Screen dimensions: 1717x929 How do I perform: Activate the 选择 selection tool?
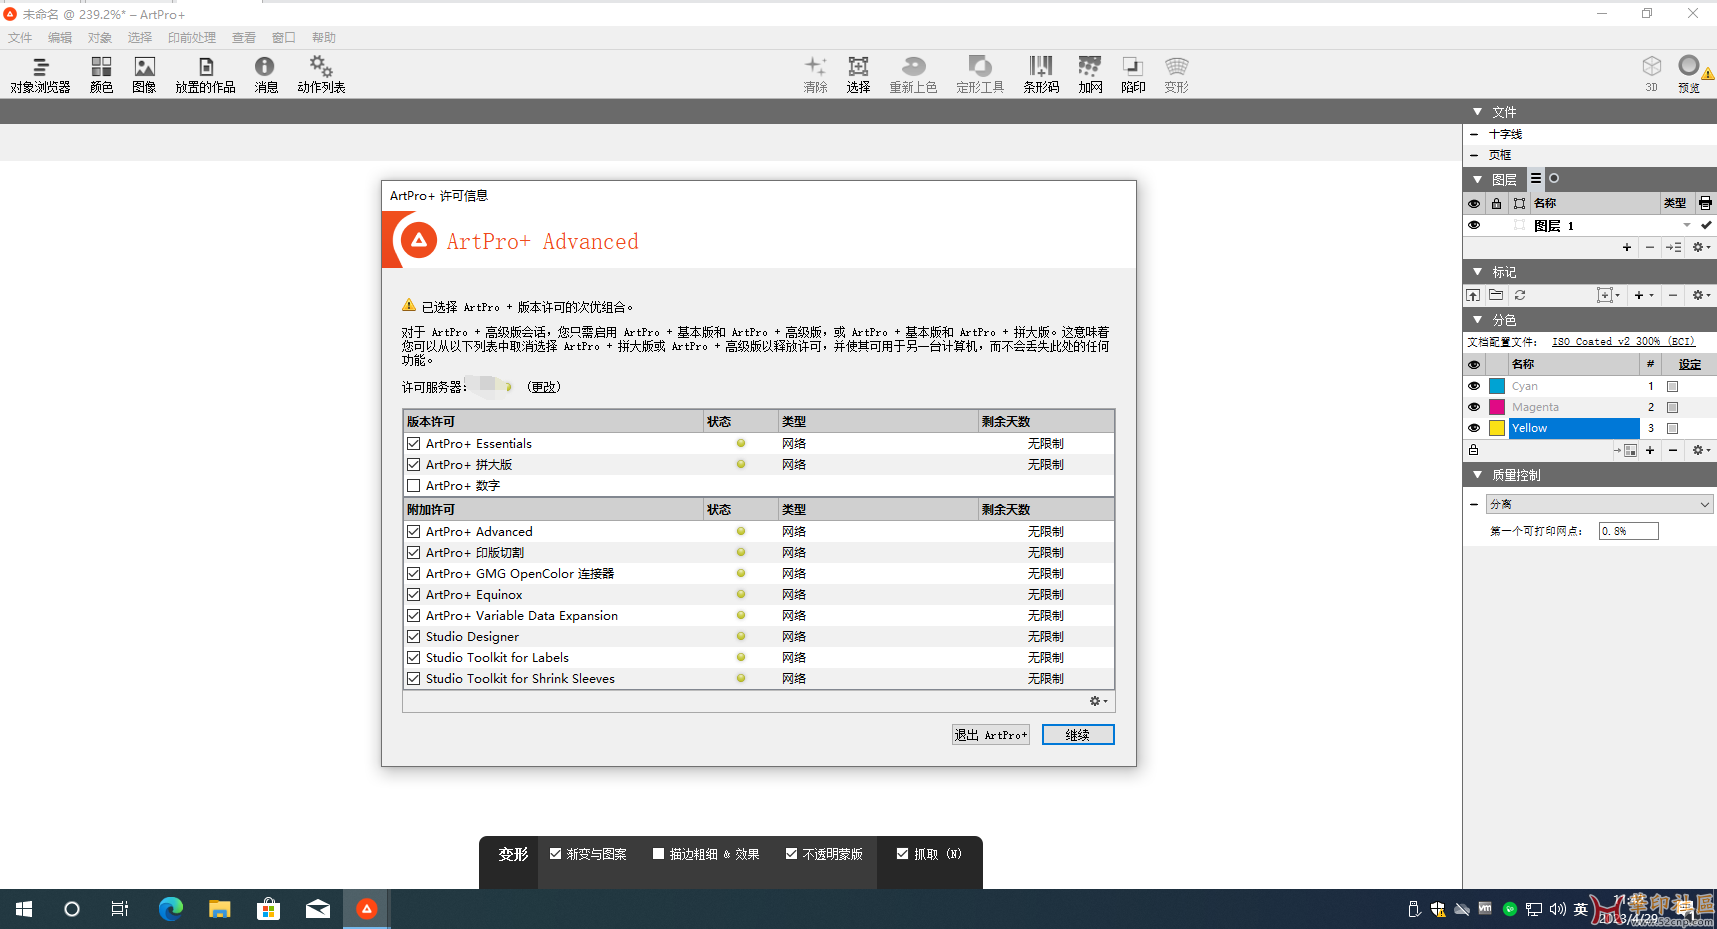[x=858, y=75]
